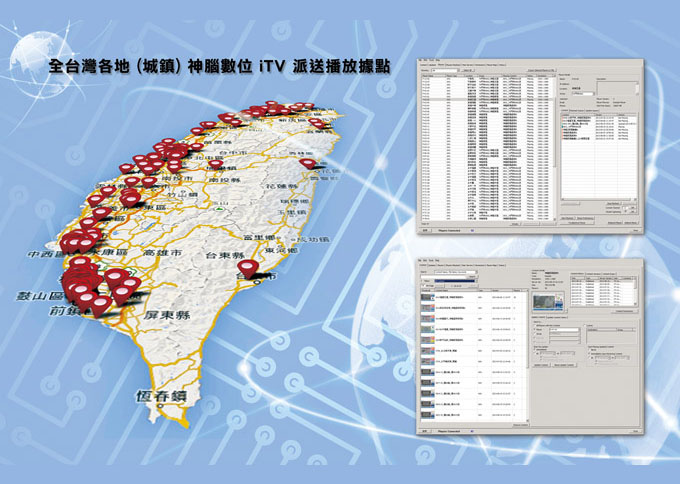The width and height of the screenshot is (680, 484).
Task: Select the 中西區 label on the map
Action: tap(45, 254)
